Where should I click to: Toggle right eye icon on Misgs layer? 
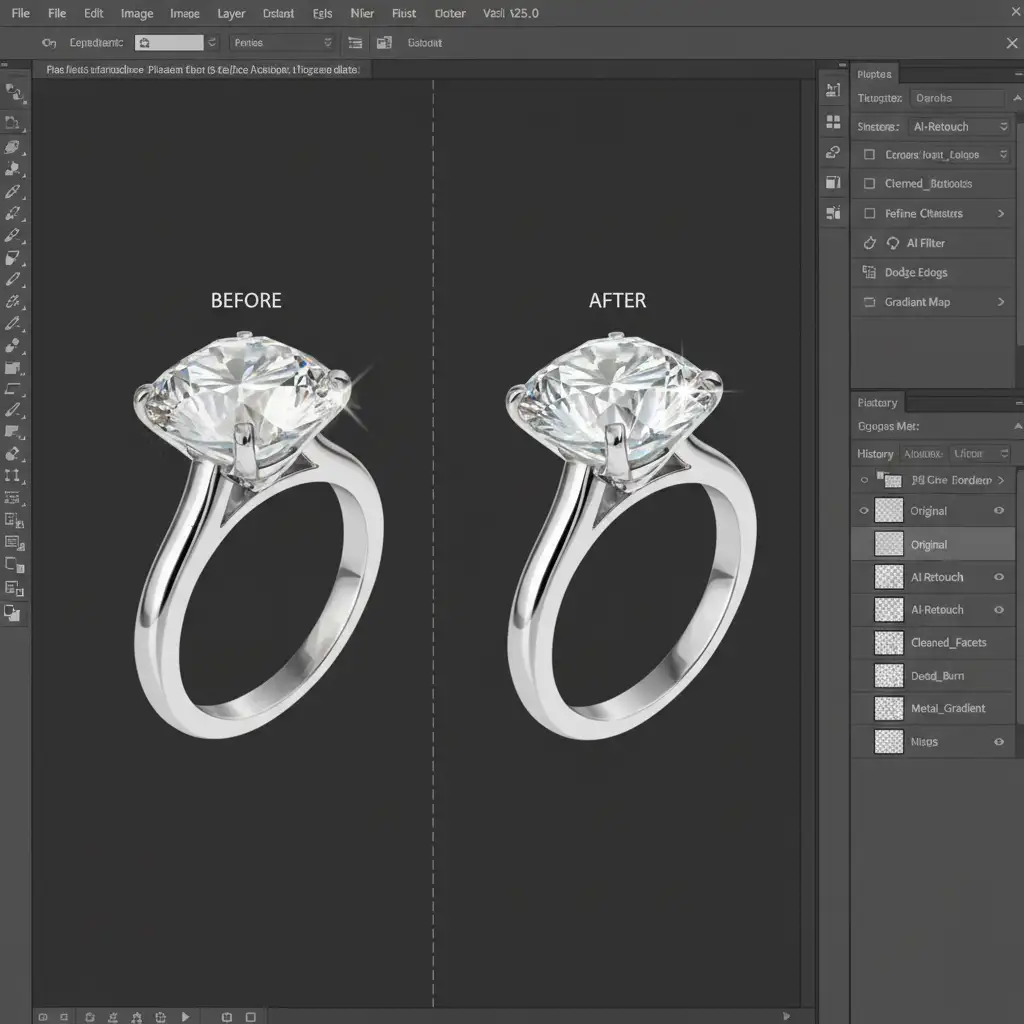[998, 742]
